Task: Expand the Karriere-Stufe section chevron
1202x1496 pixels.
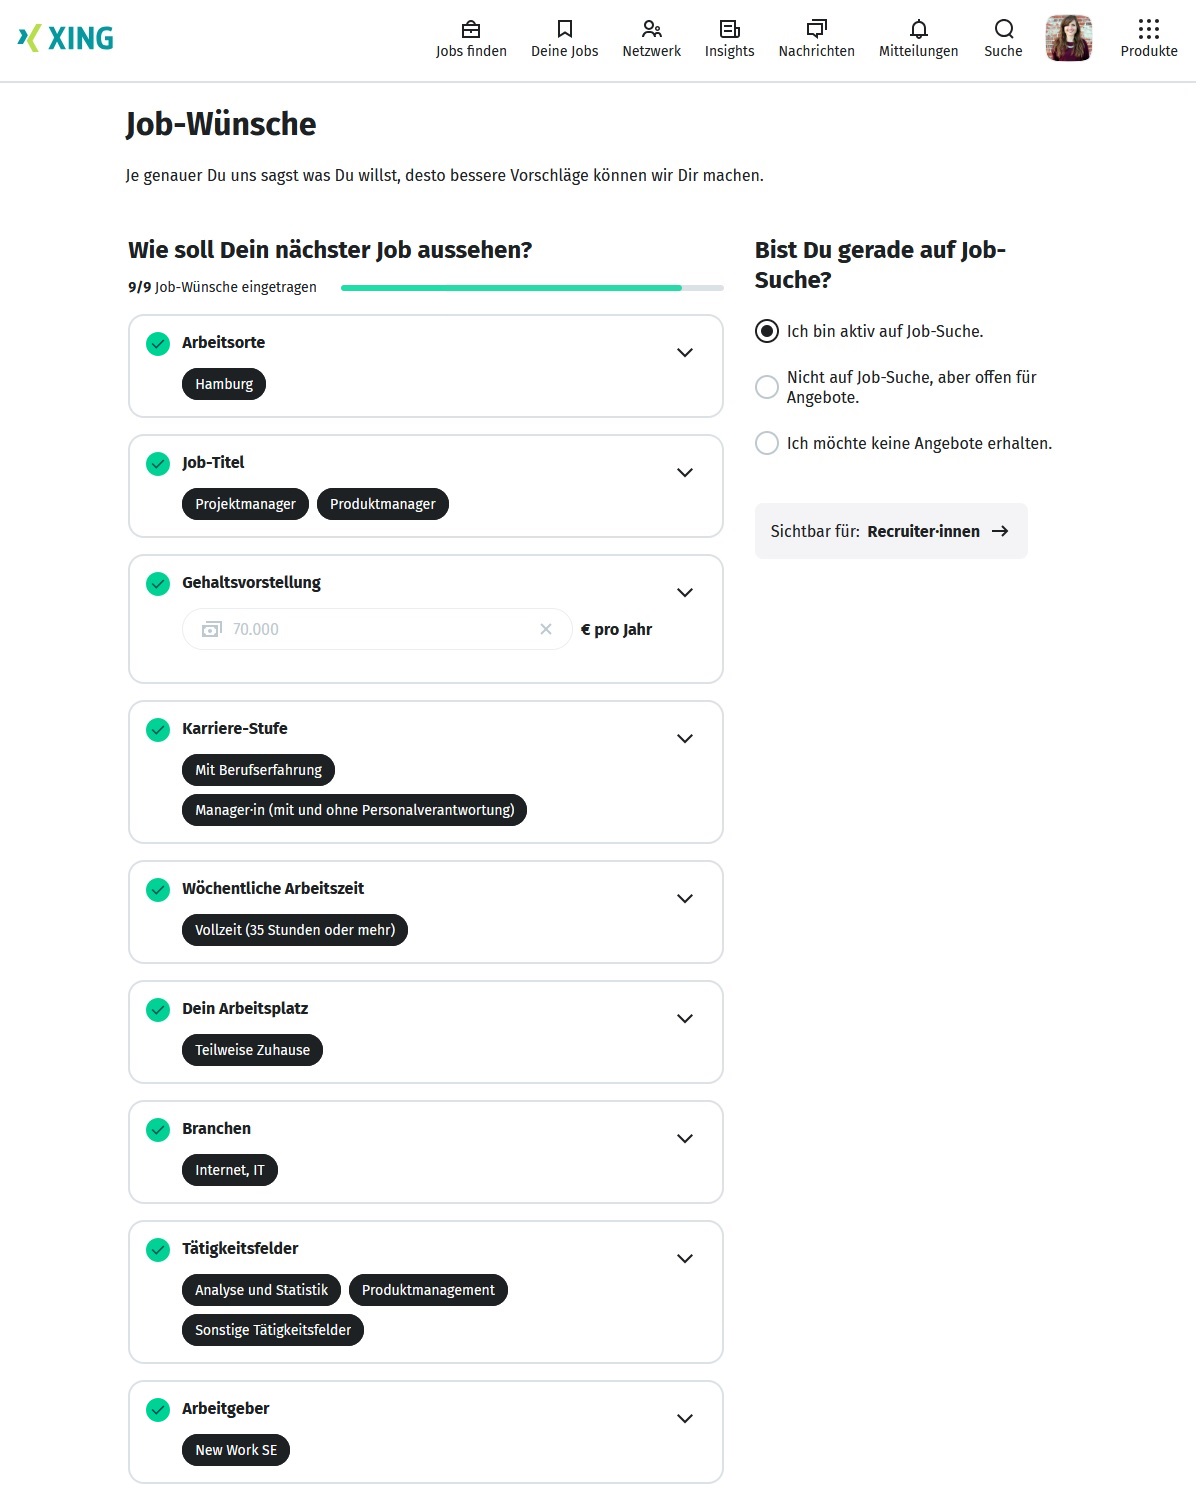Action: click(685, 738)
